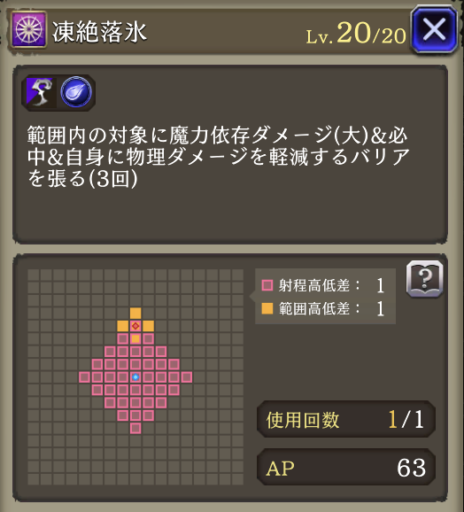Click the skill description text panel
The width and height of the screenshot is (464, 512).
click(230, 154)
